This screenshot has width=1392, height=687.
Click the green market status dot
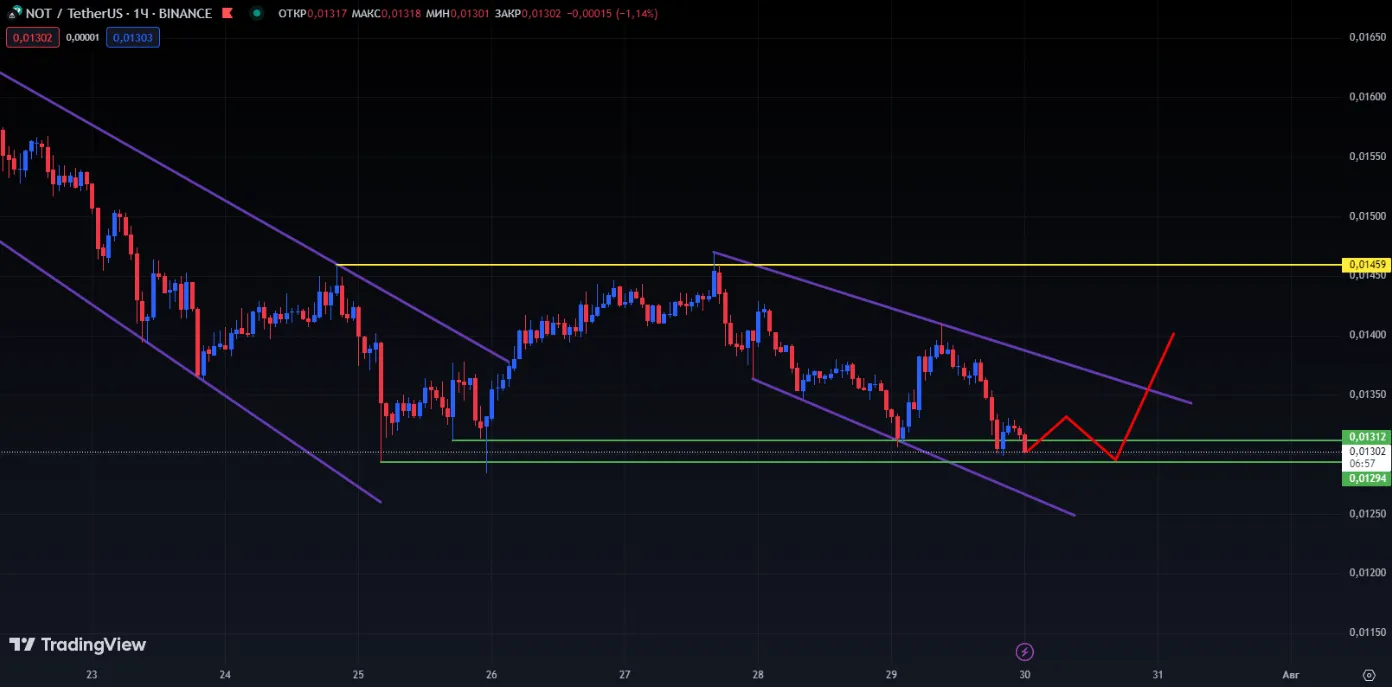coord(257,13)
